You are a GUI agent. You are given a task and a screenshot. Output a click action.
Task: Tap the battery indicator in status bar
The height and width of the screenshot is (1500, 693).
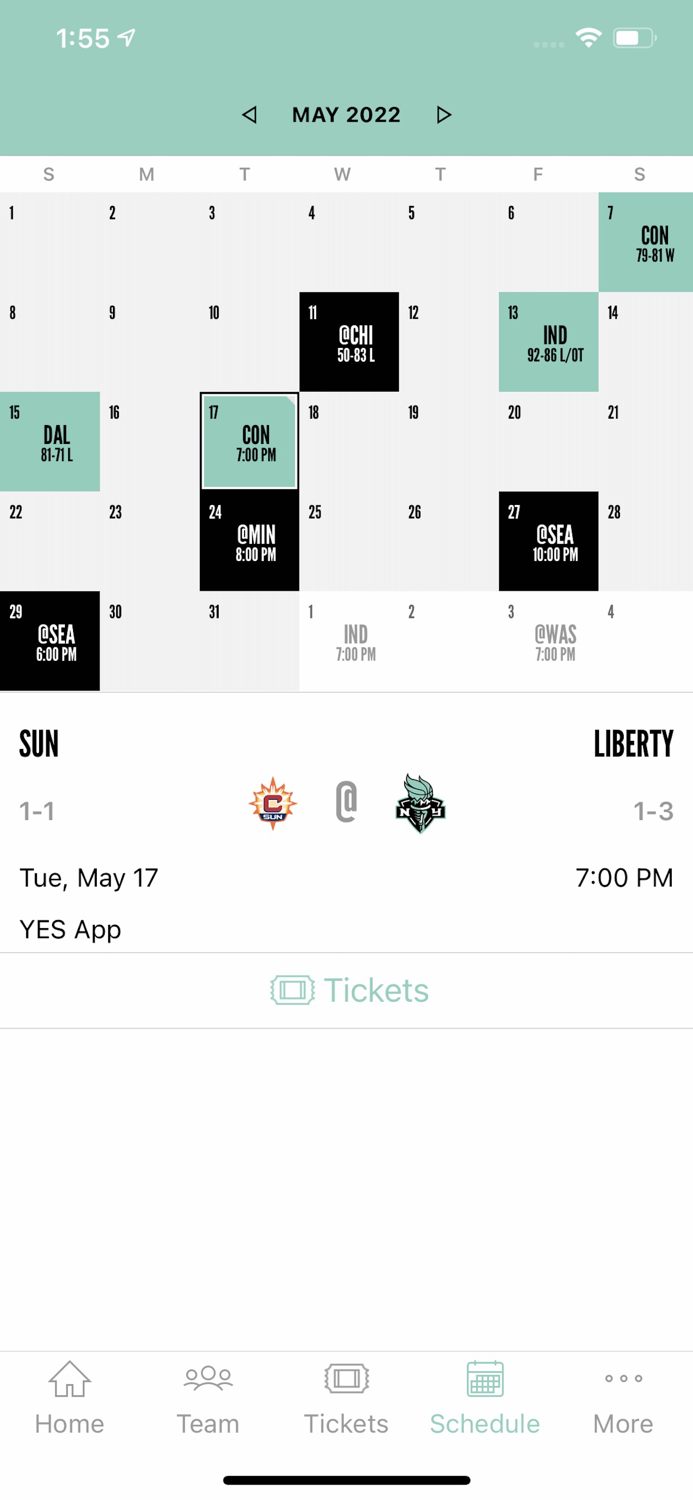[631, 38]
